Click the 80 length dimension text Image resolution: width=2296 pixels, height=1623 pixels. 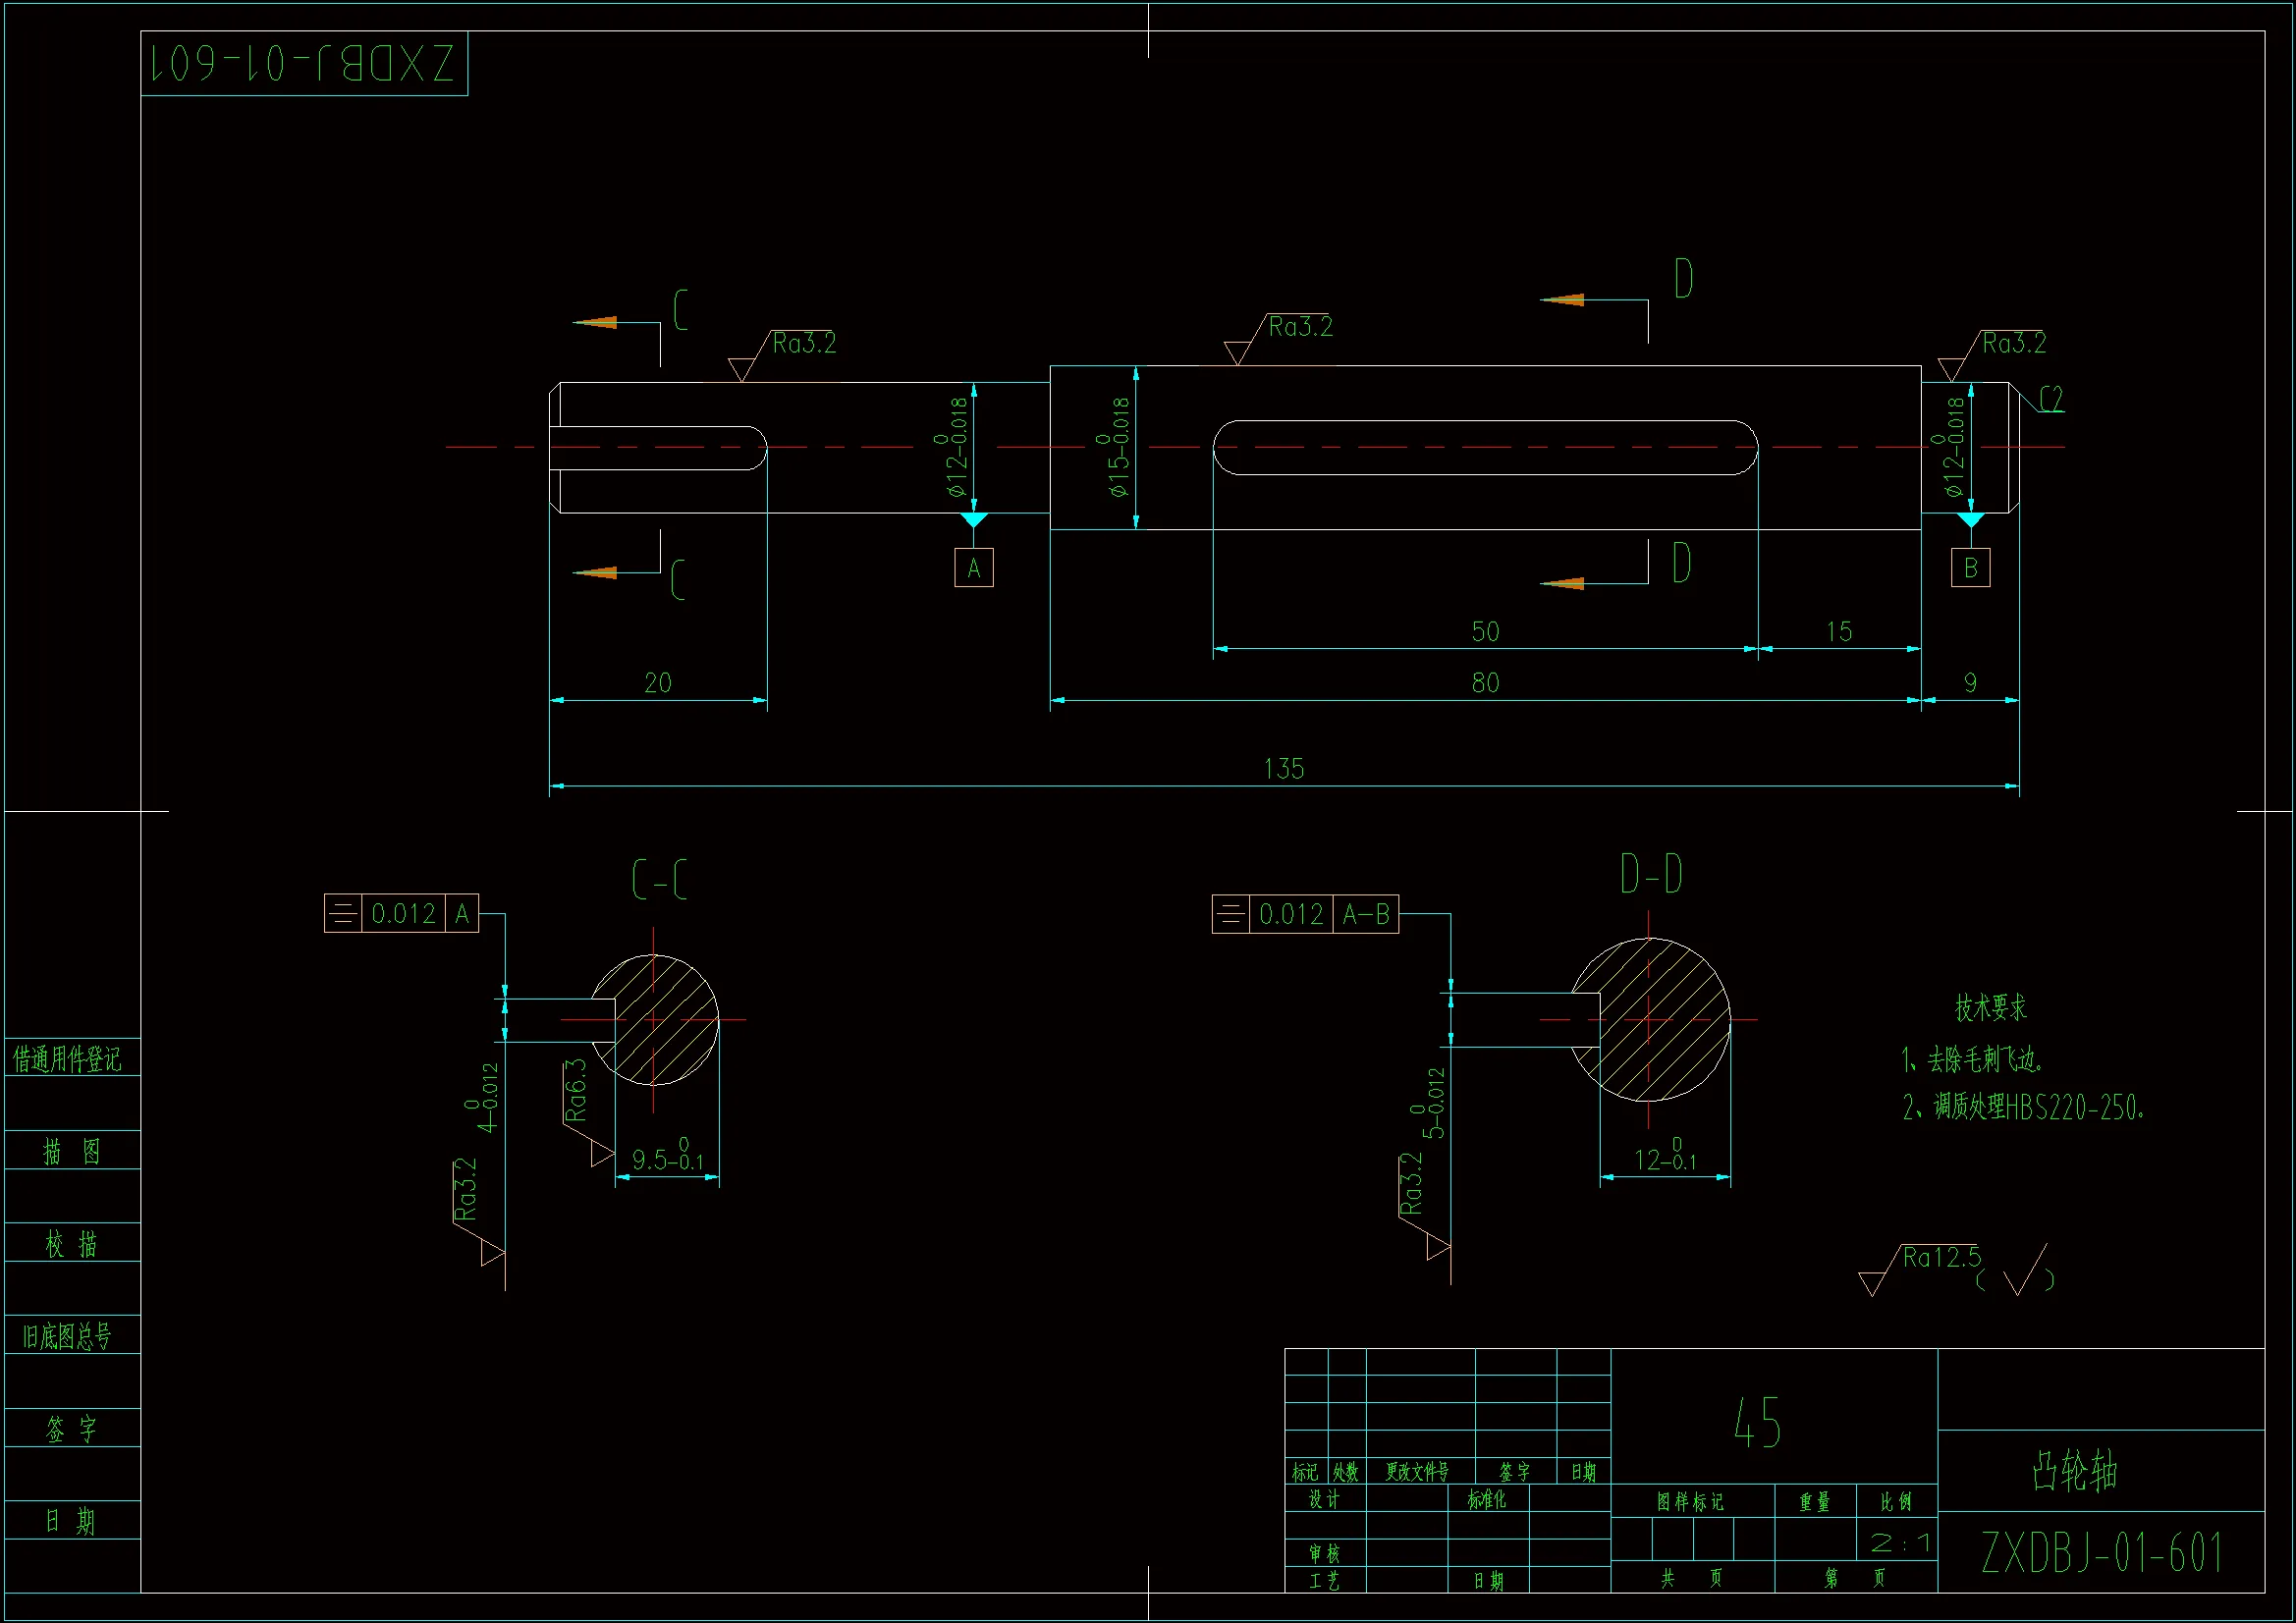coord(1485,683)
